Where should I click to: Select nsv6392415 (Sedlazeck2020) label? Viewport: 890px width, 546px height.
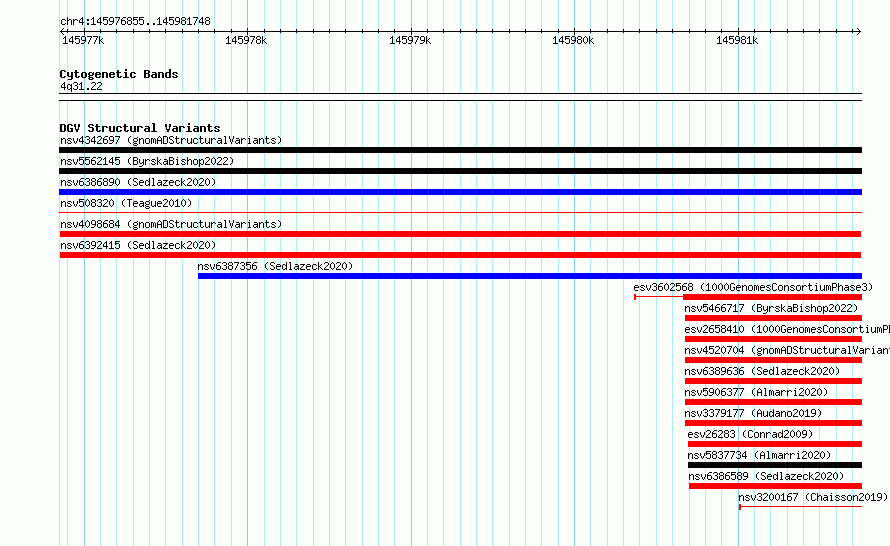tap(138, 245)
